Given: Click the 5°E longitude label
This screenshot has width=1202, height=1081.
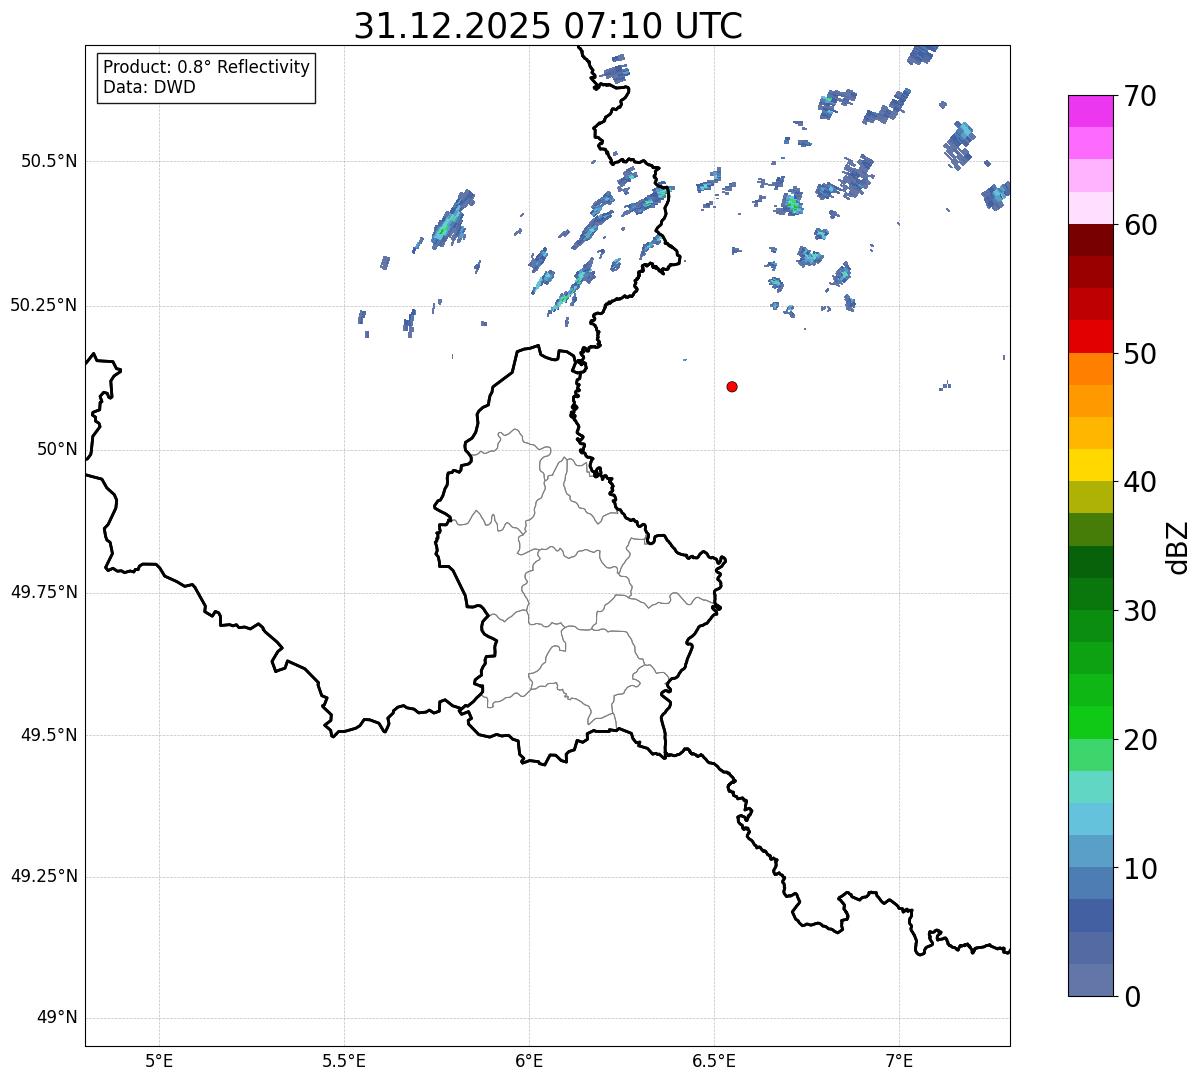Looking at the screenshot, I should click(159, 1060).
